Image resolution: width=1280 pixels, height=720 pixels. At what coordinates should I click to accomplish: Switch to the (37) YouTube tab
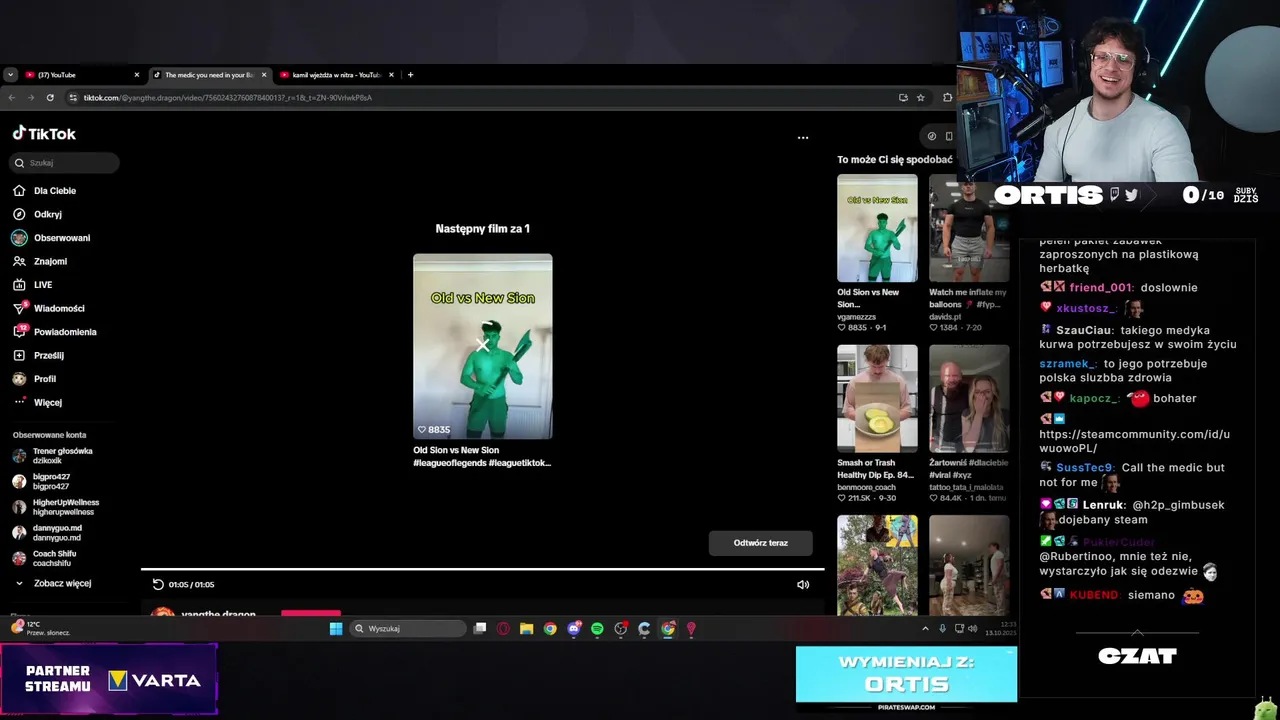click(x=78, y=75)
